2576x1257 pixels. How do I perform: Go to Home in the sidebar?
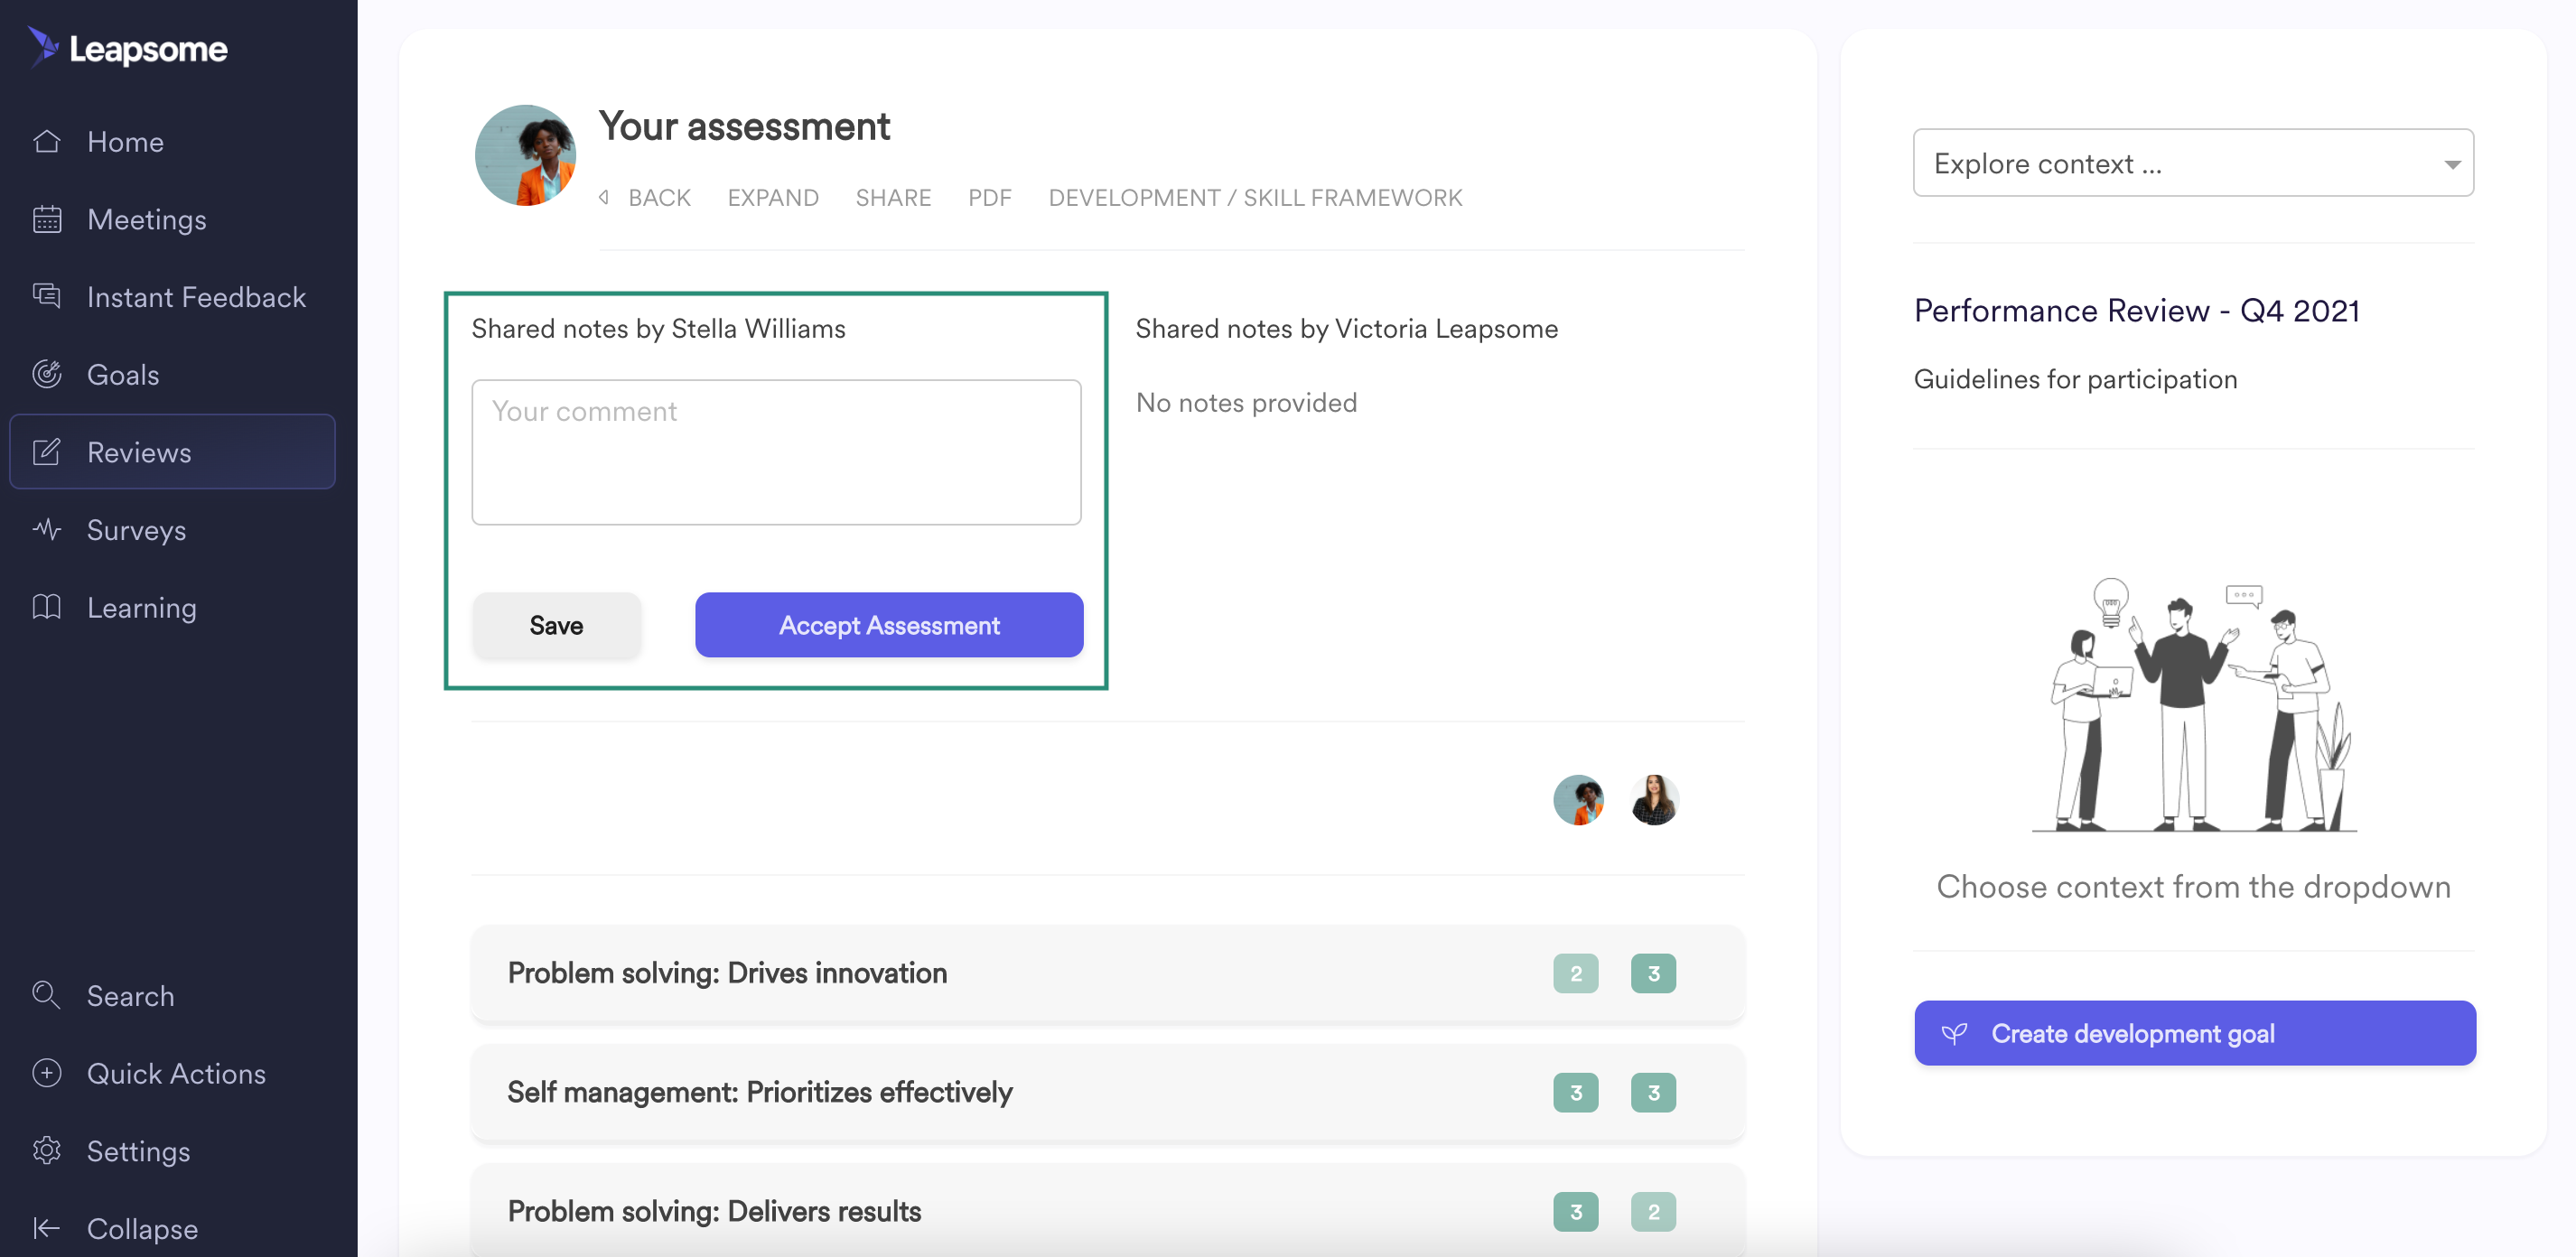coord(125,141)
